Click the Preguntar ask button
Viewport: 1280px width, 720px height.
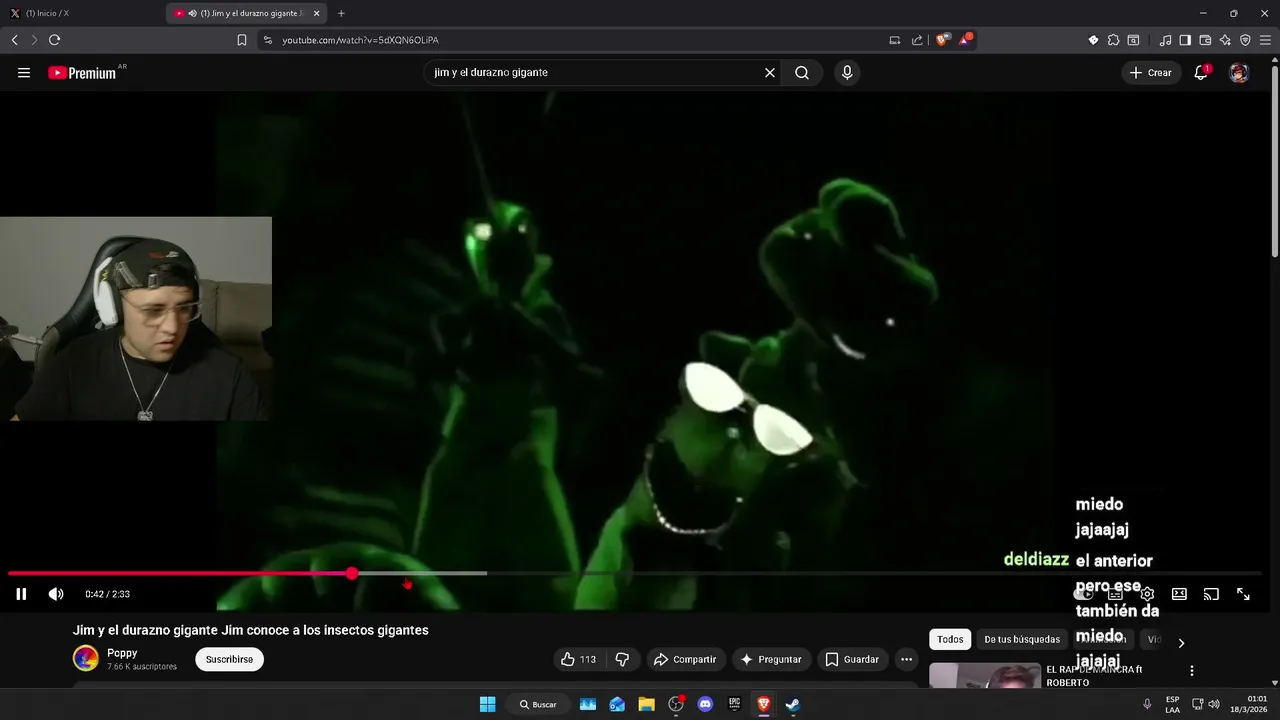click(770, 659)
